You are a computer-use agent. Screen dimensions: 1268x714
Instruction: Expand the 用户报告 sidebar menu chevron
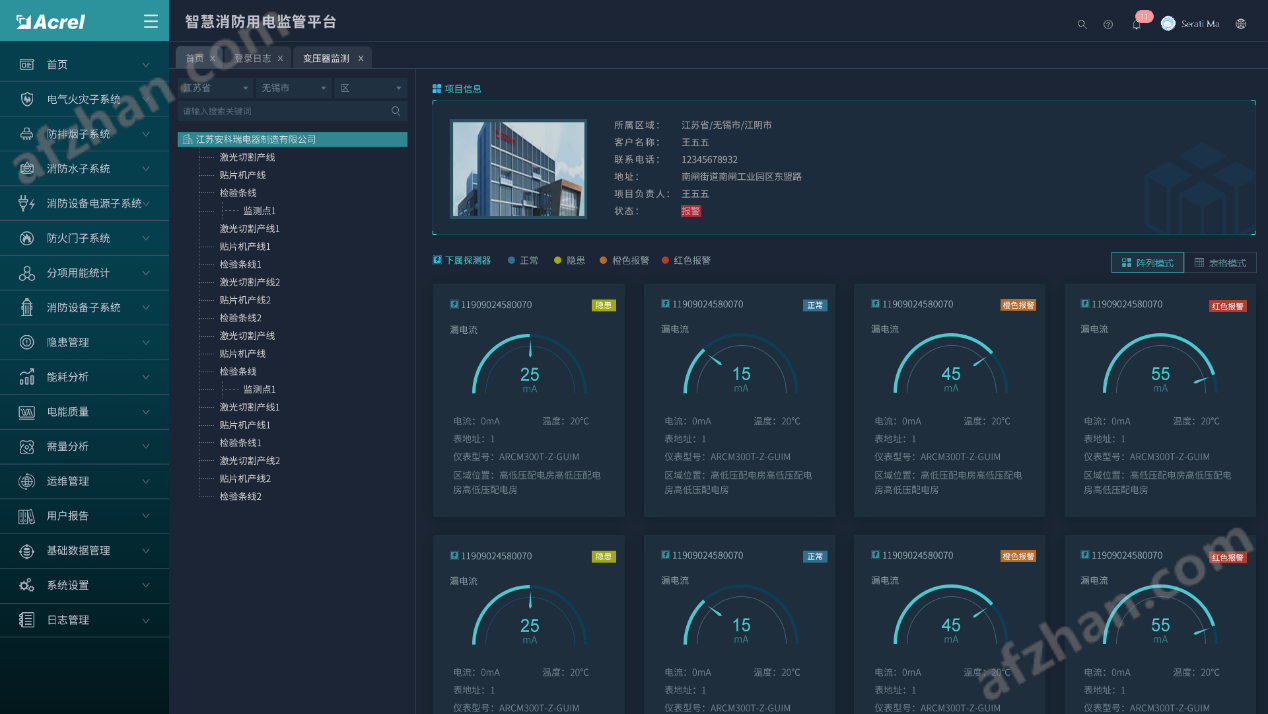146,516
